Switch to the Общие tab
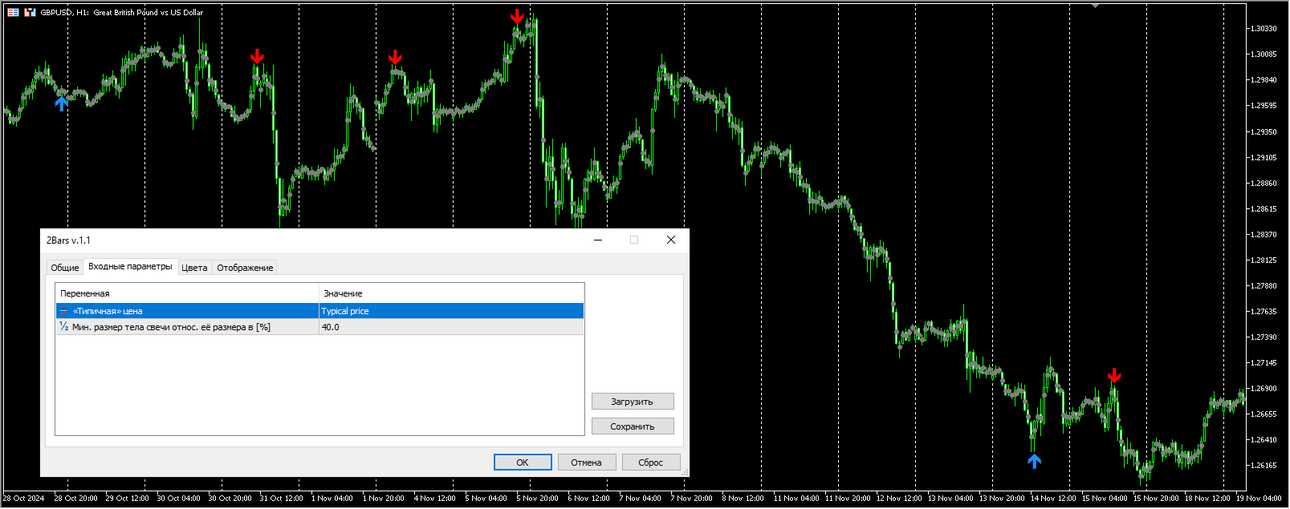 [65, 268]
